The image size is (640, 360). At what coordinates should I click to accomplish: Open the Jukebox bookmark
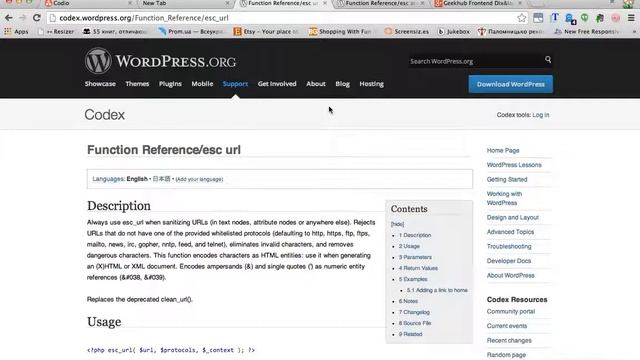coord(453,31)
